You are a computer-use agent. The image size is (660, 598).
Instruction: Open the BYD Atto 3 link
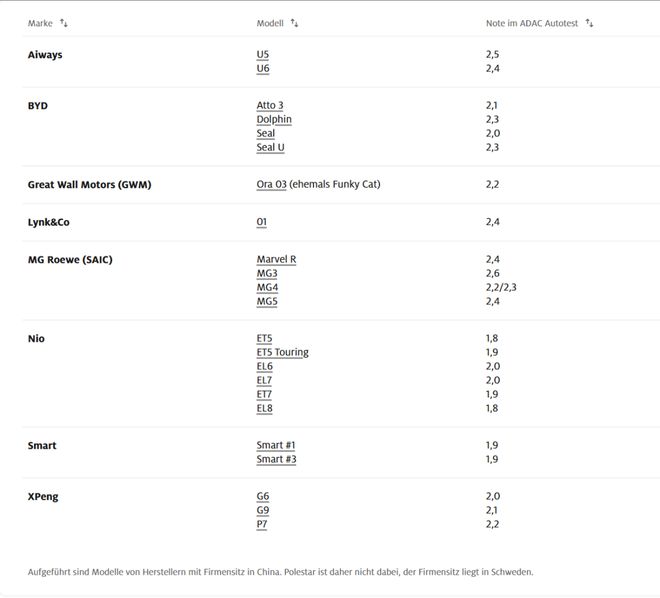[x=270, y=106]
